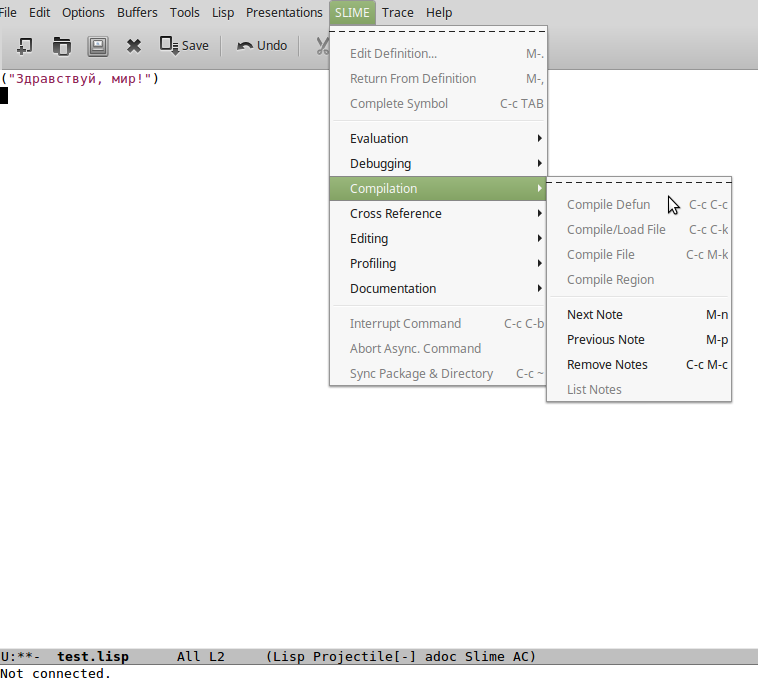Expand the Editing submenu
Image resolution: width=758 pixels, height=686 pixels.
(x=438, y=239)
